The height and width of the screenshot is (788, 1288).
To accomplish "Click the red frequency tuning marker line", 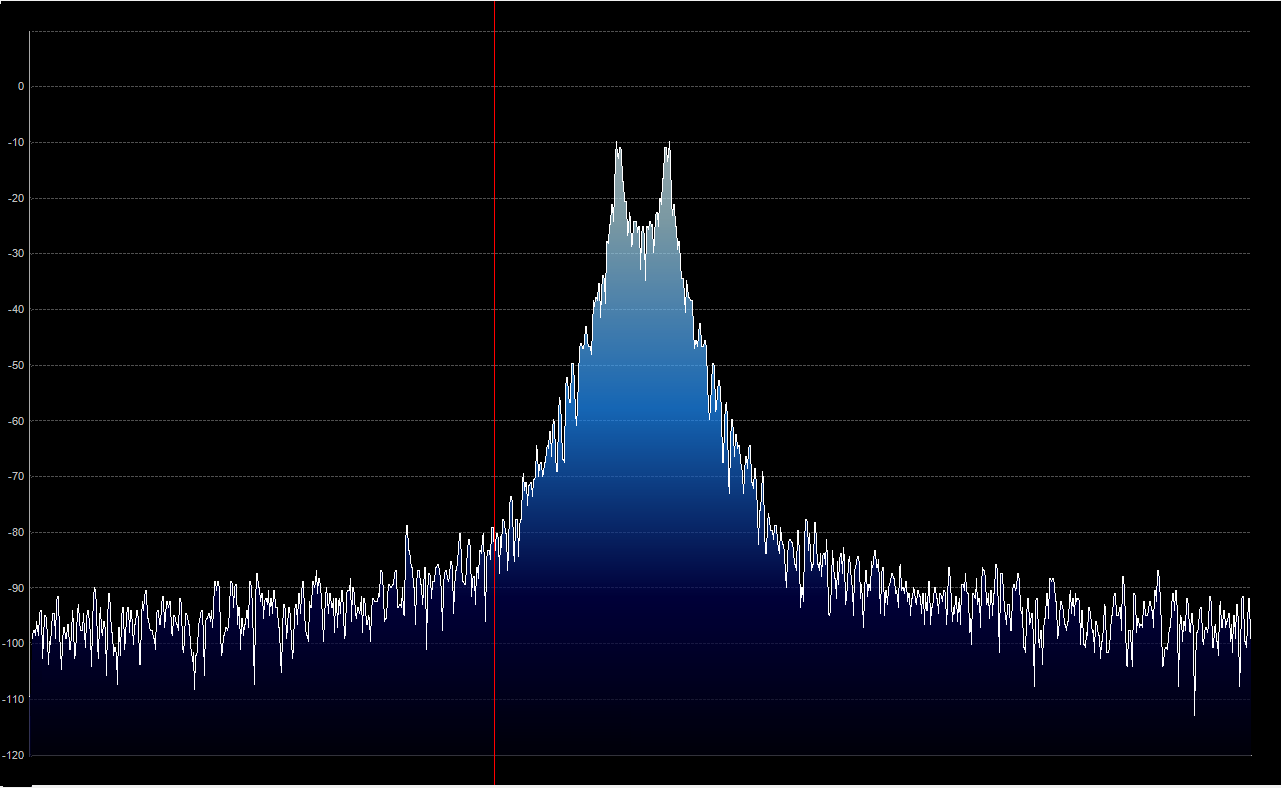I will [x=496, y=400].
